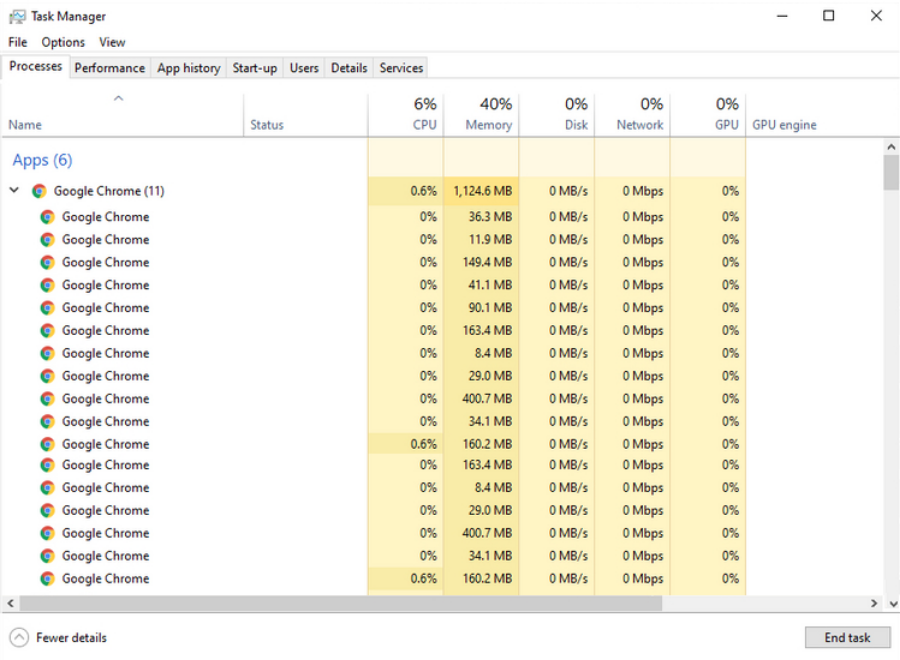This screenshot has width=900, height=660.
Task: Click the Chrome icon in the 149.4 MB row
Action: (47, 262)
